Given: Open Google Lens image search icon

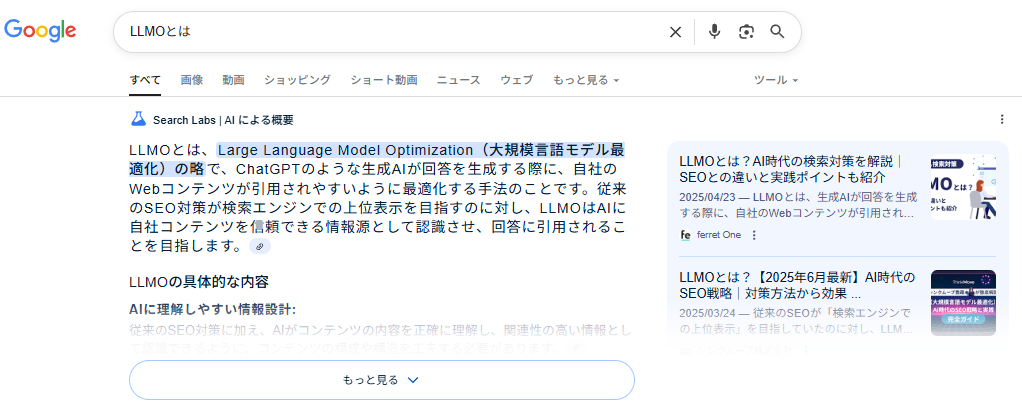Looking at the screenshot, I should pos(746,31).
